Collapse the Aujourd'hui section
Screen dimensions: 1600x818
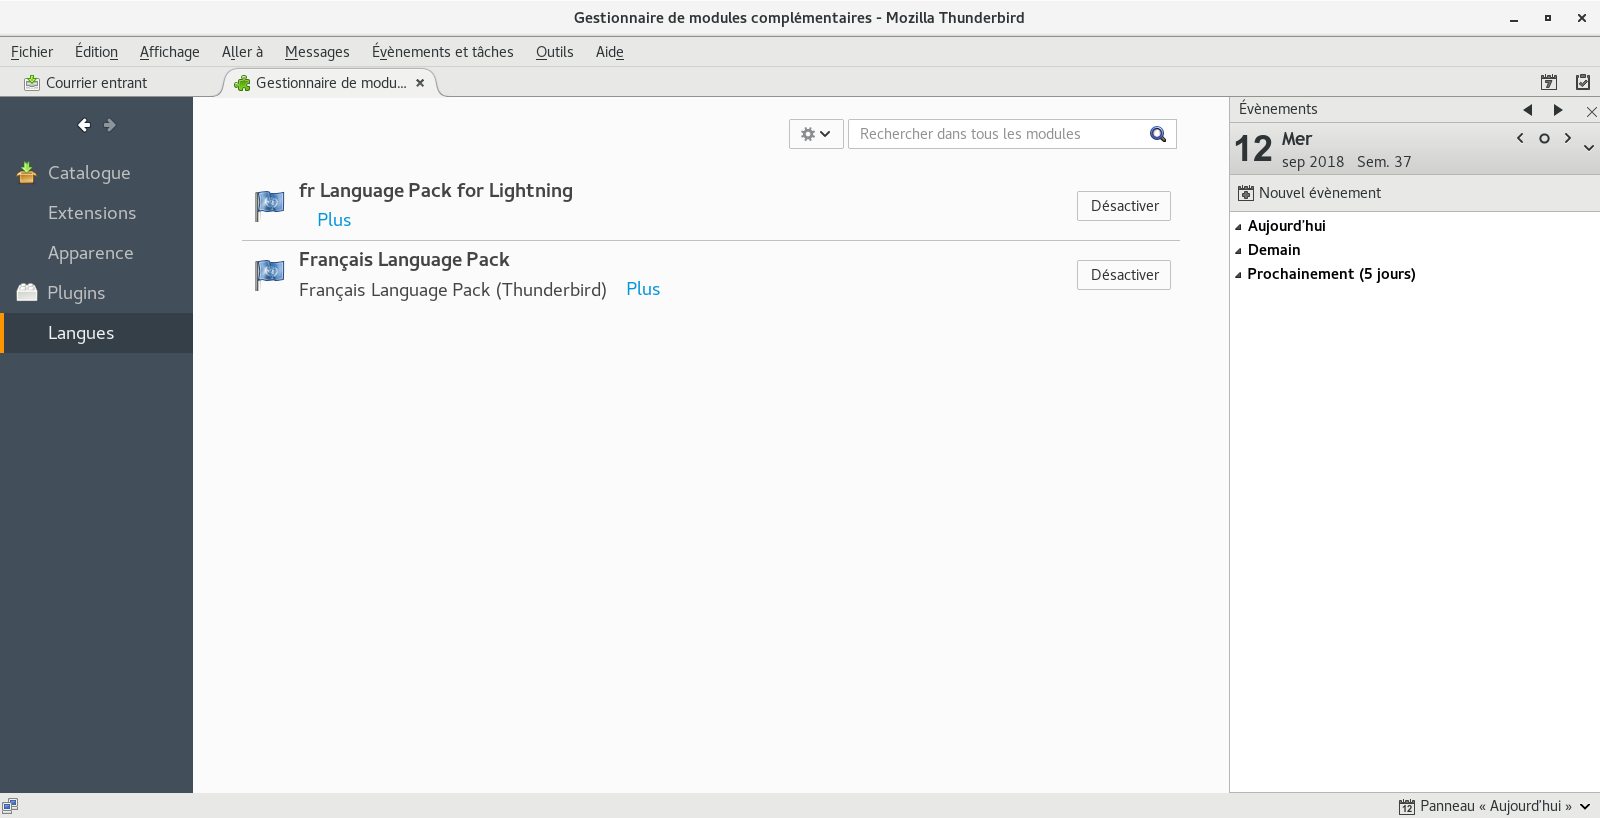1238,227
